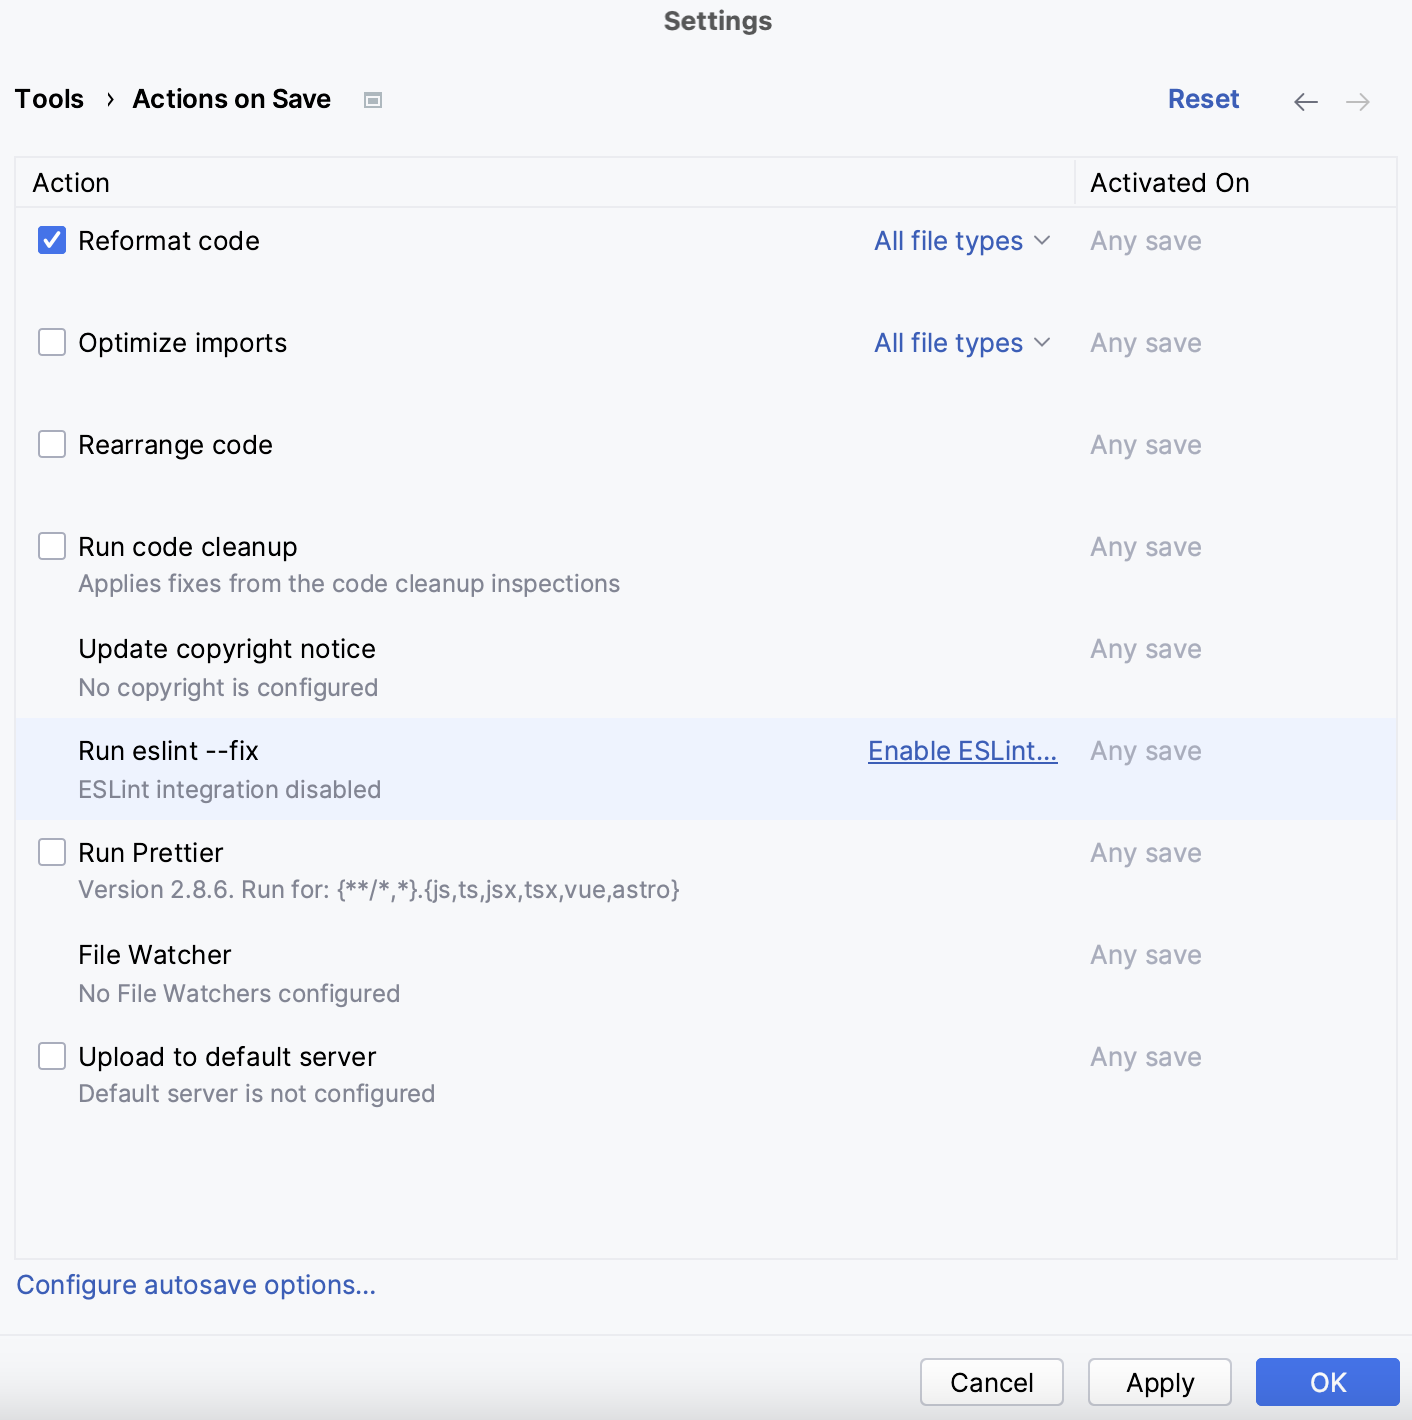
Task: Confirm settings with OK
Action: coord(1327,1382)
